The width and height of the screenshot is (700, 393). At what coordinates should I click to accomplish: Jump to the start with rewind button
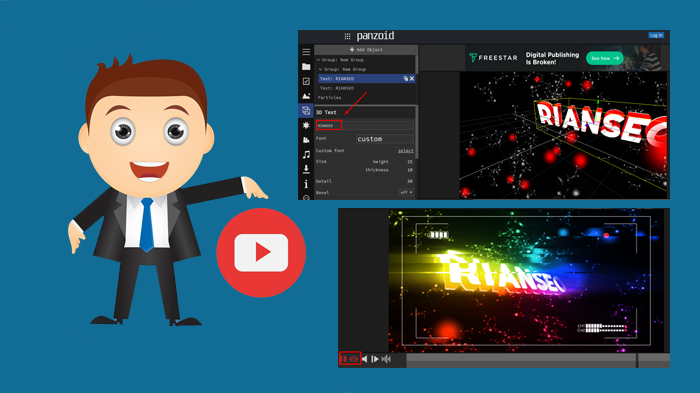click(365, 359)
